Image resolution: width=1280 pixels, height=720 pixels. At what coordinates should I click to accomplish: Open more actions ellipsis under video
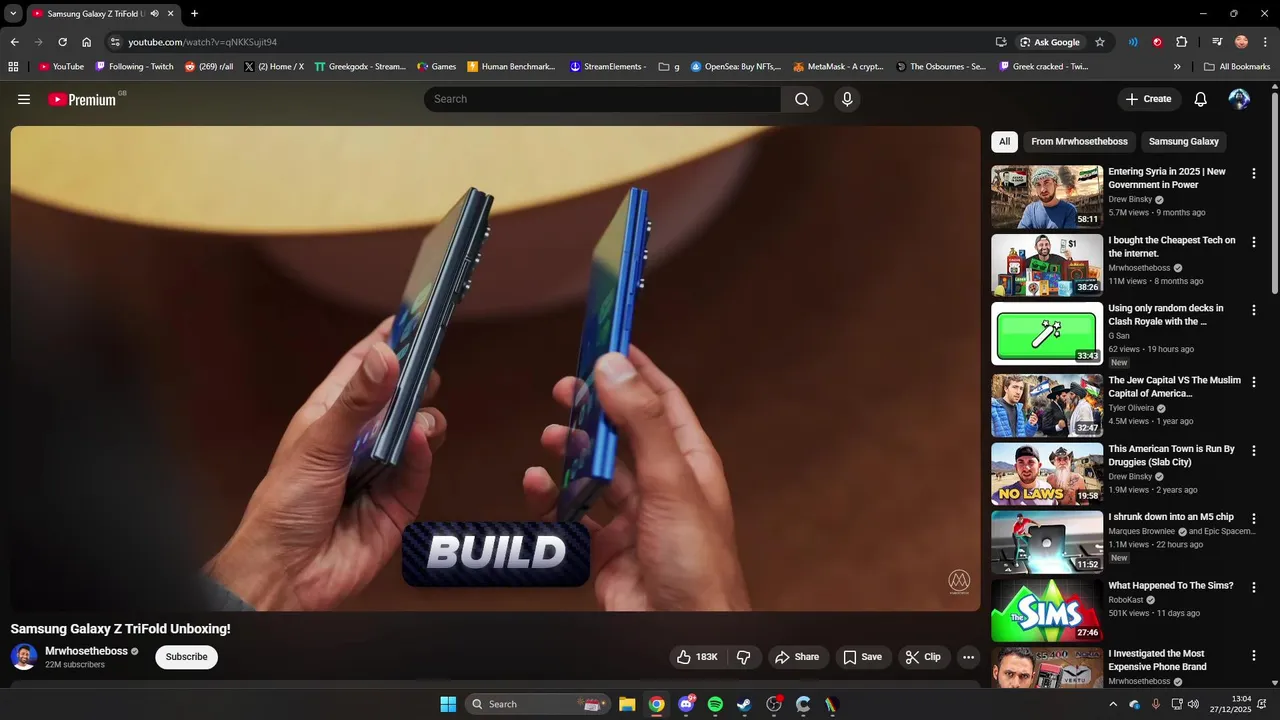tap(968, 657)
